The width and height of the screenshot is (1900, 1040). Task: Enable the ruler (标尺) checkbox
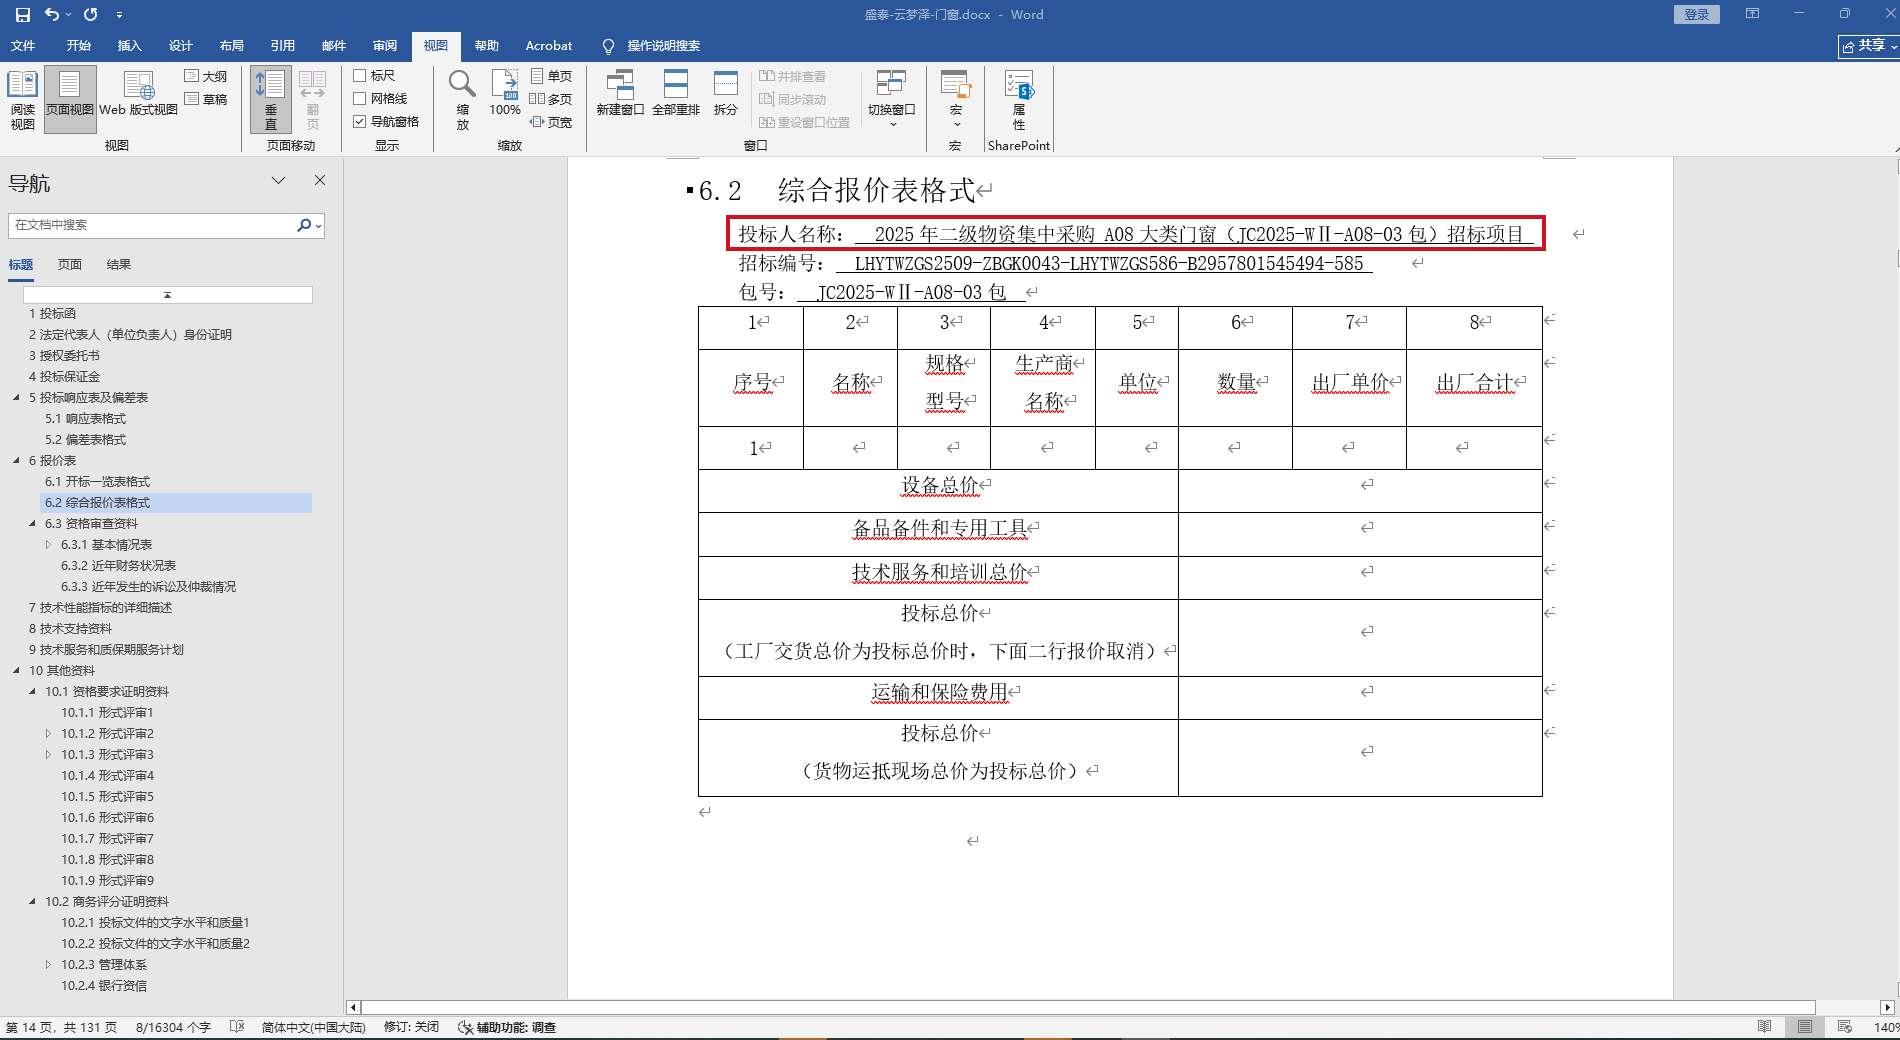[360, 75]
